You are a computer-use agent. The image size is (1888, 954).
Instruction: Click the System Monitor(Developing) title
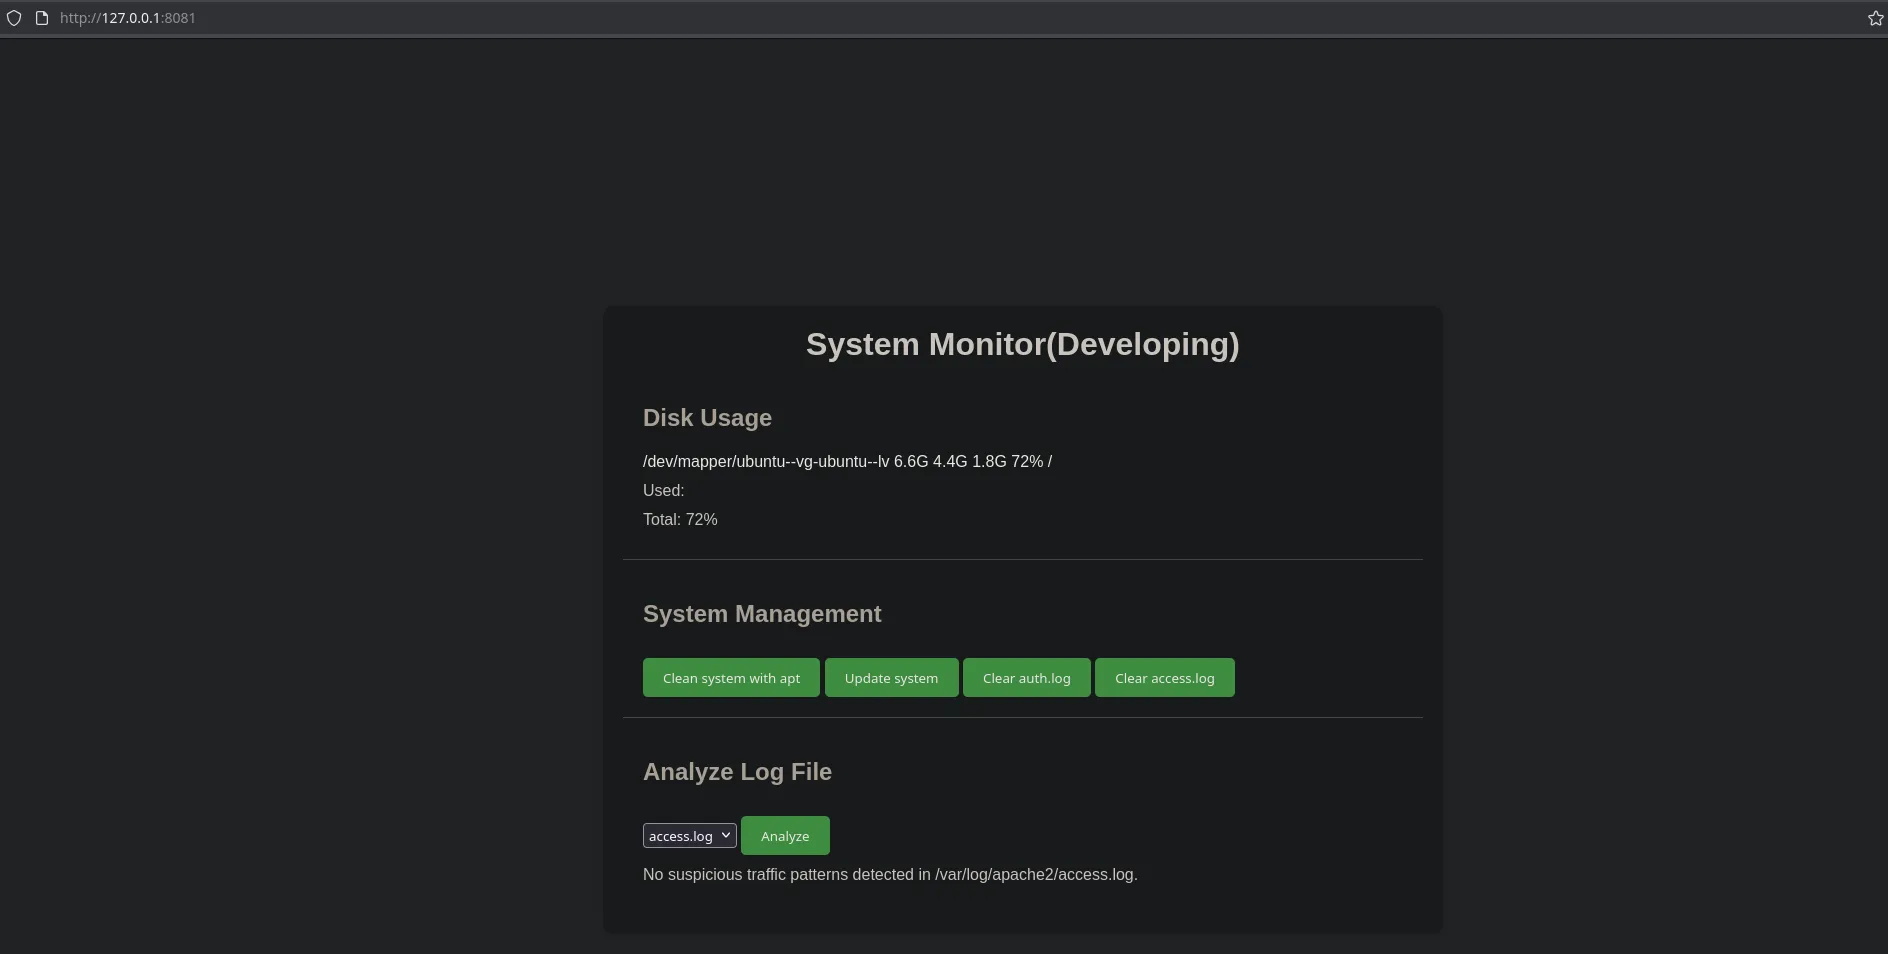(1022, 344)
